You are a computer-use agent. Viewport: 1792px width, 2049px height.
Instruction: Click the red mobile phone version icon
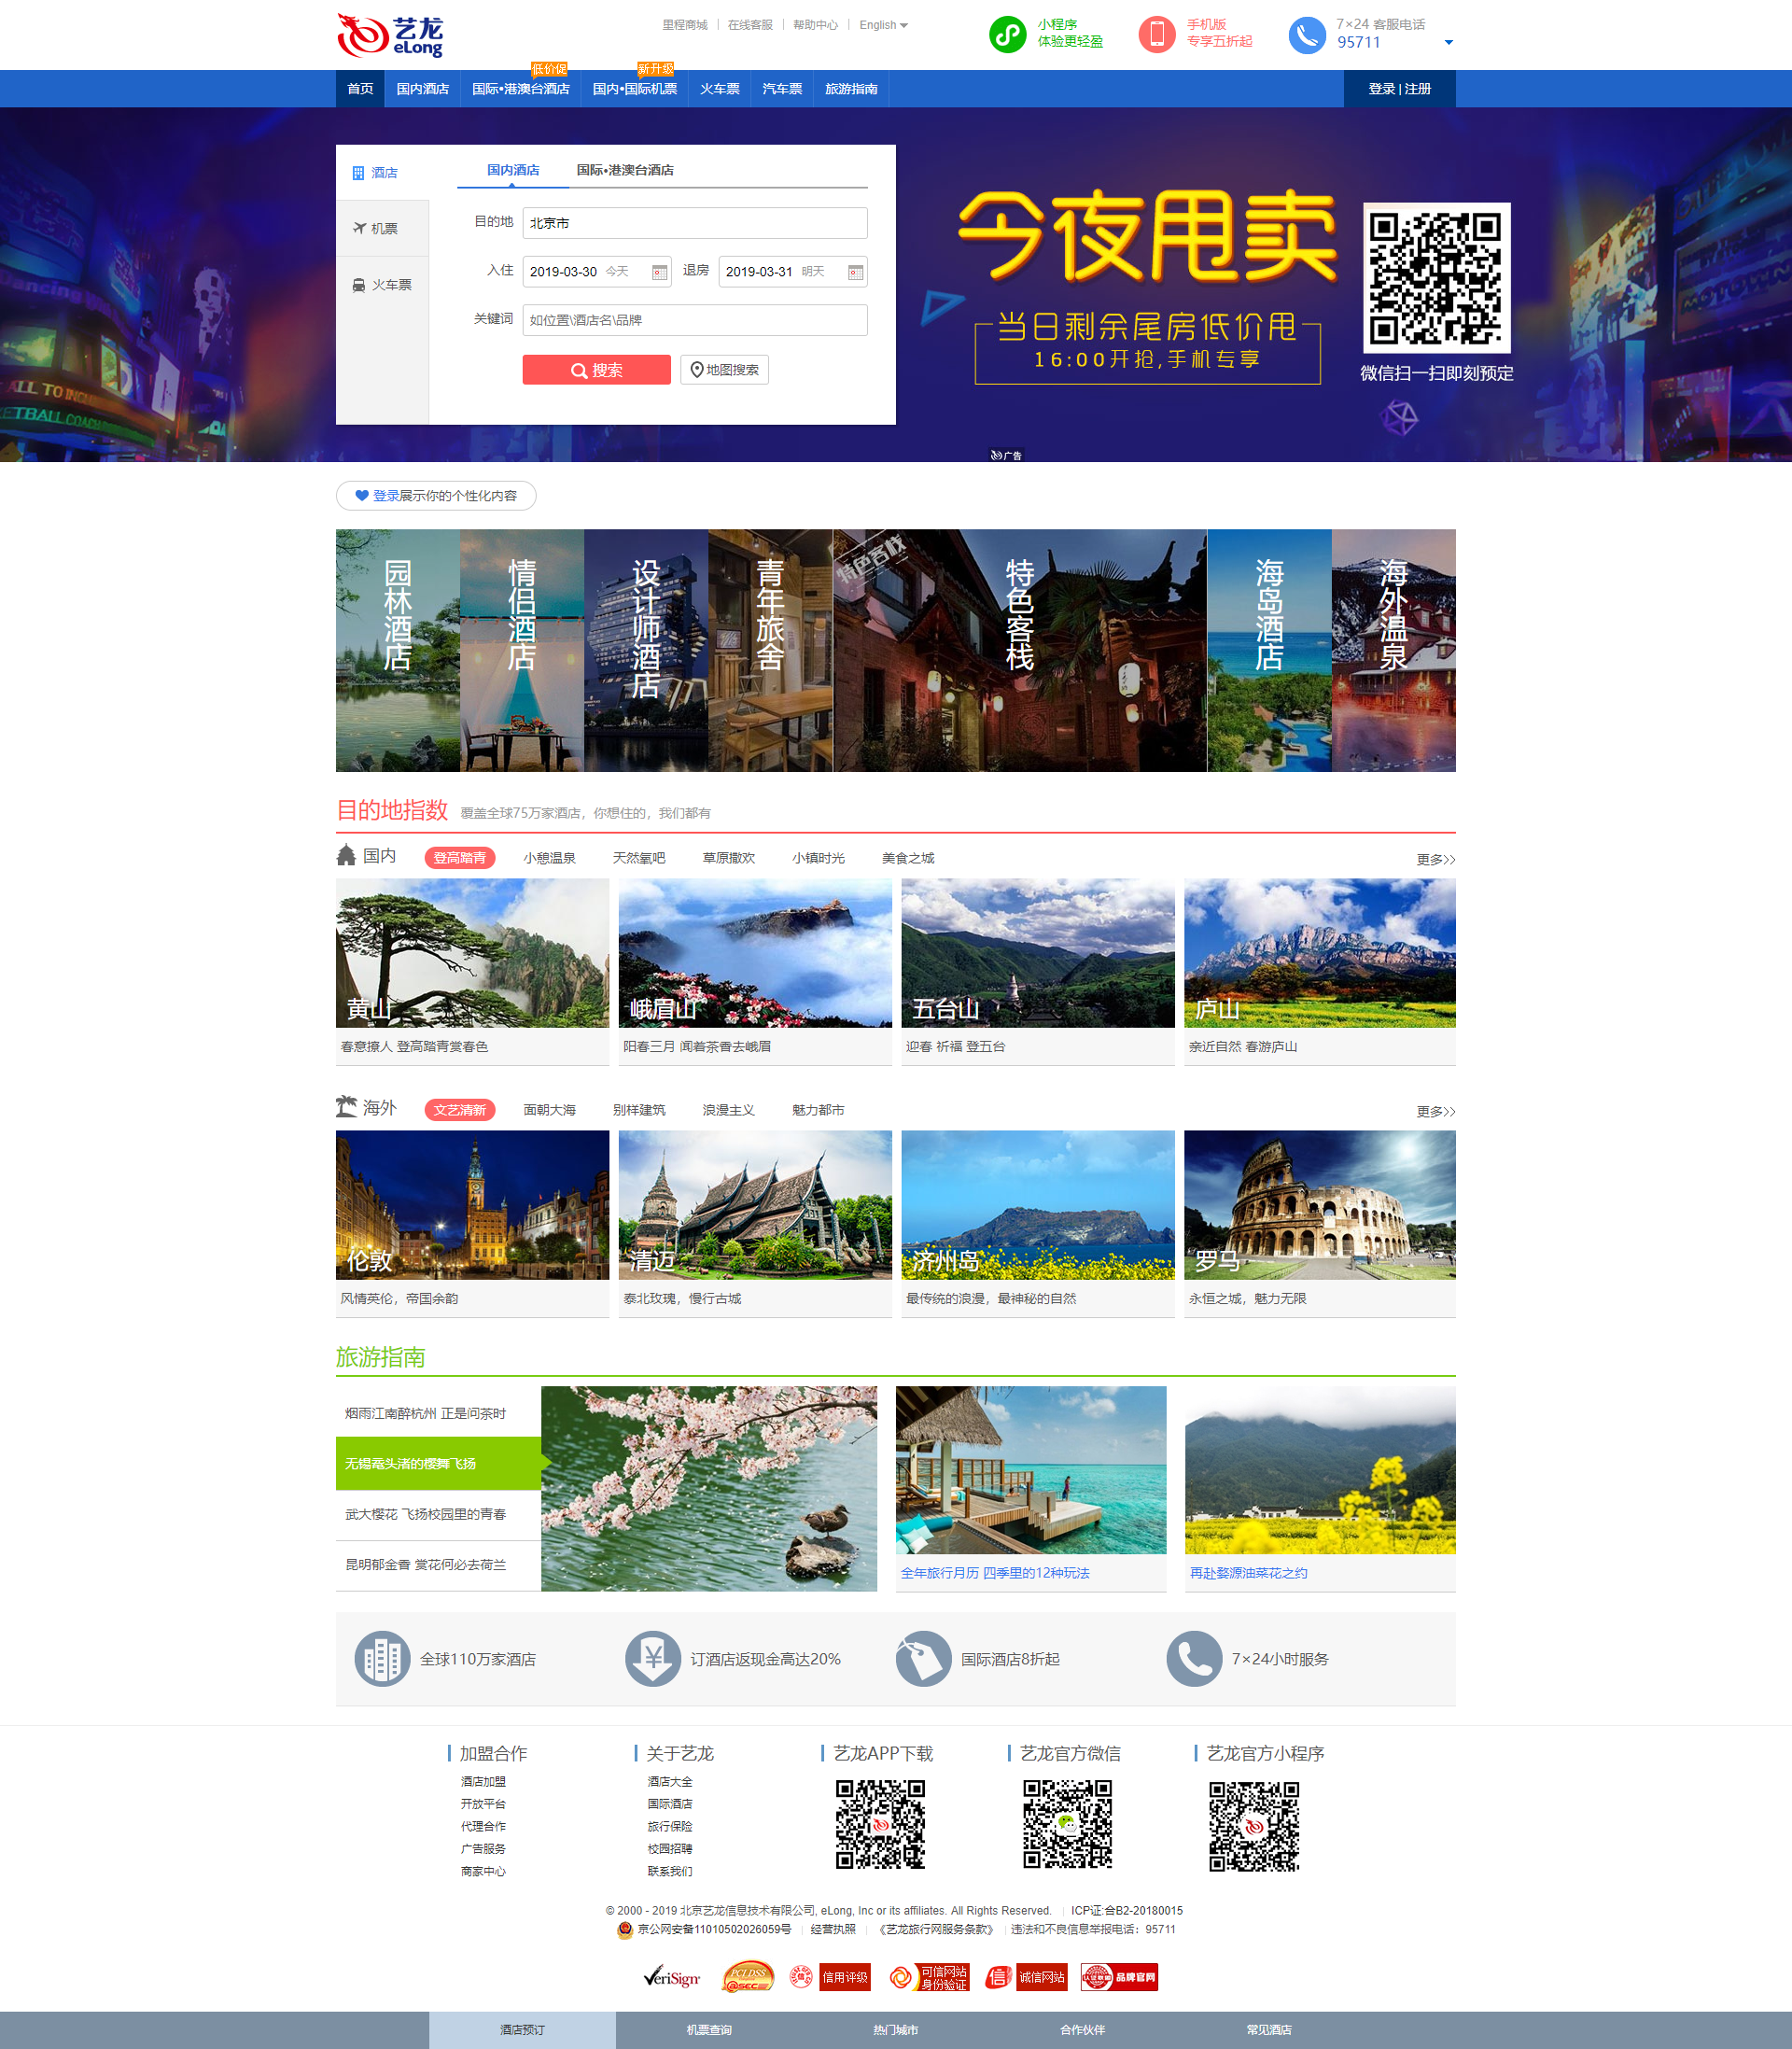coord(1156,34)
